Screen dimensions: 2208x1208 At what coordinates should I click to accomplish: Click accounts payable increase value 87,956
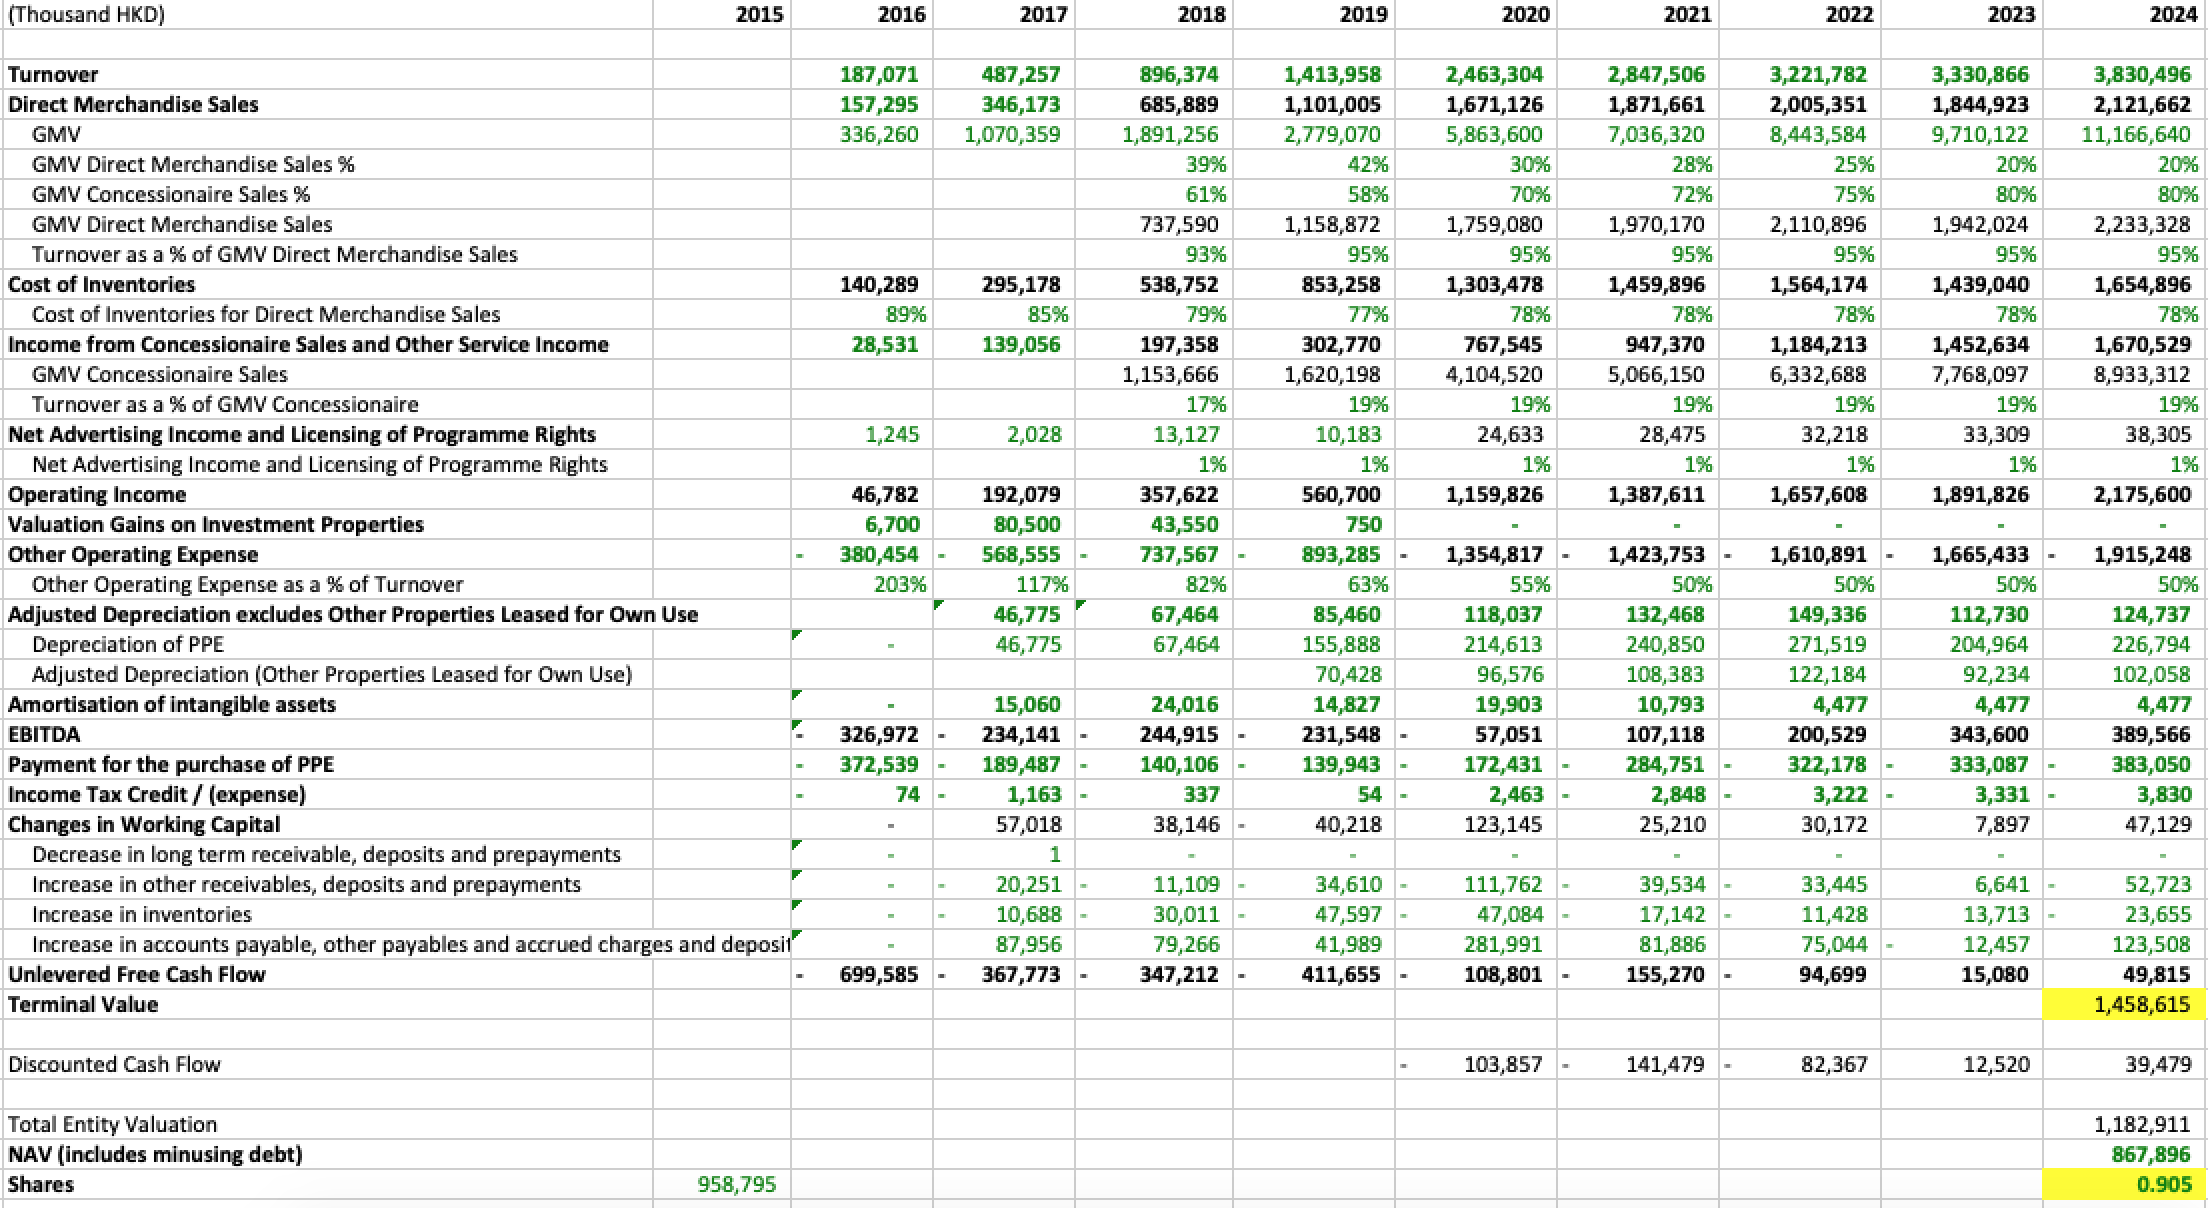(1029, 945)
